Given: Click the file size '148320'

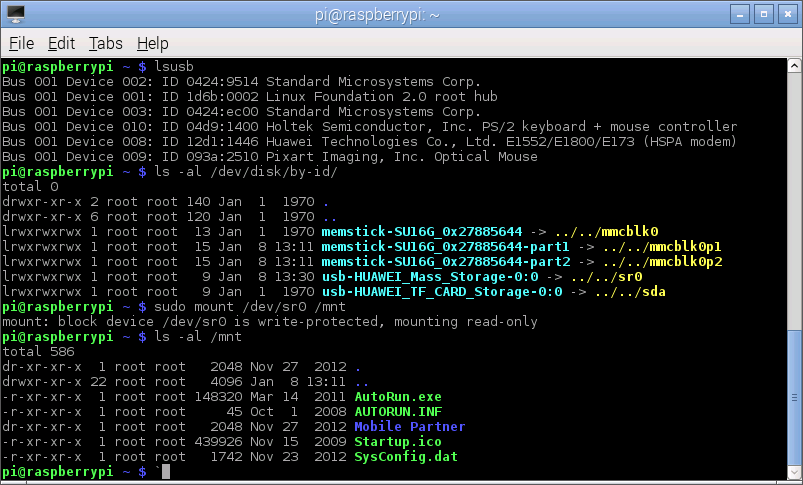Looking at the screenshot, I should click(x=218, y=396).
